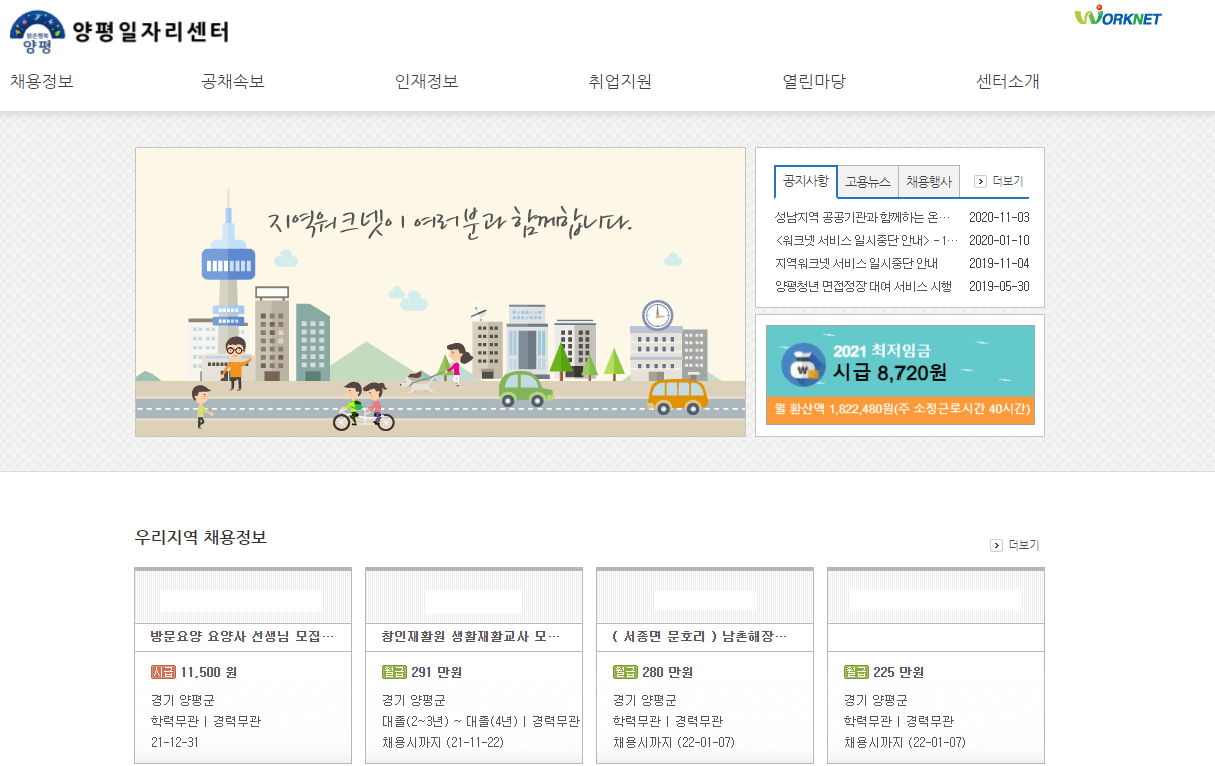Open the 인재정보 menu
The image size is (1215, 766).
click(427, 81)
